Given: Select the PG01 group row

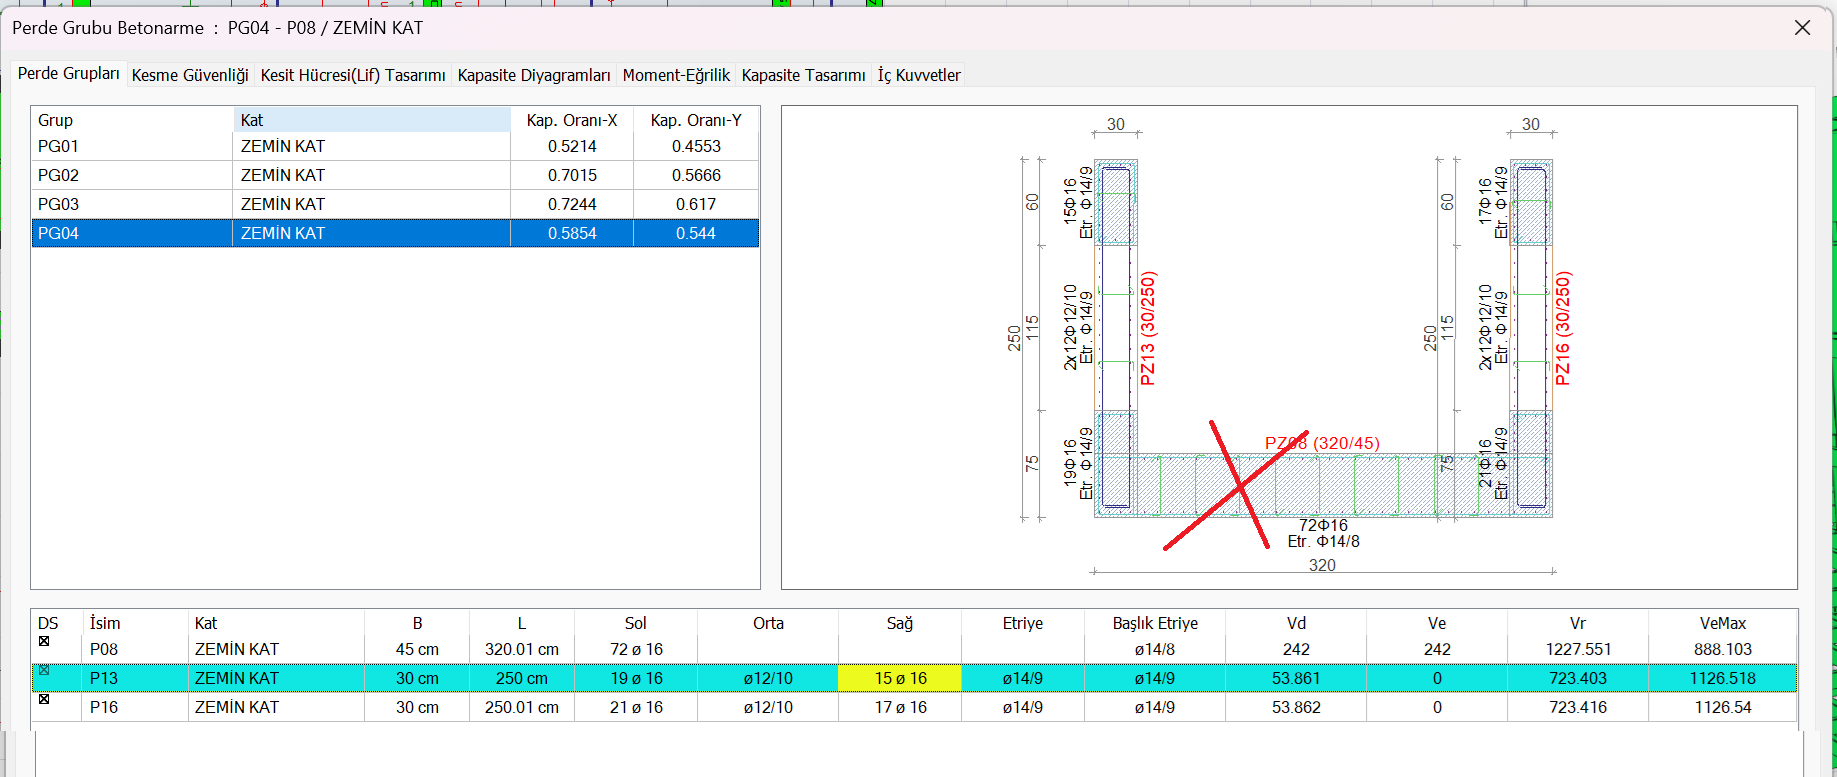Looking at the screenshot, I should [59, 146].
